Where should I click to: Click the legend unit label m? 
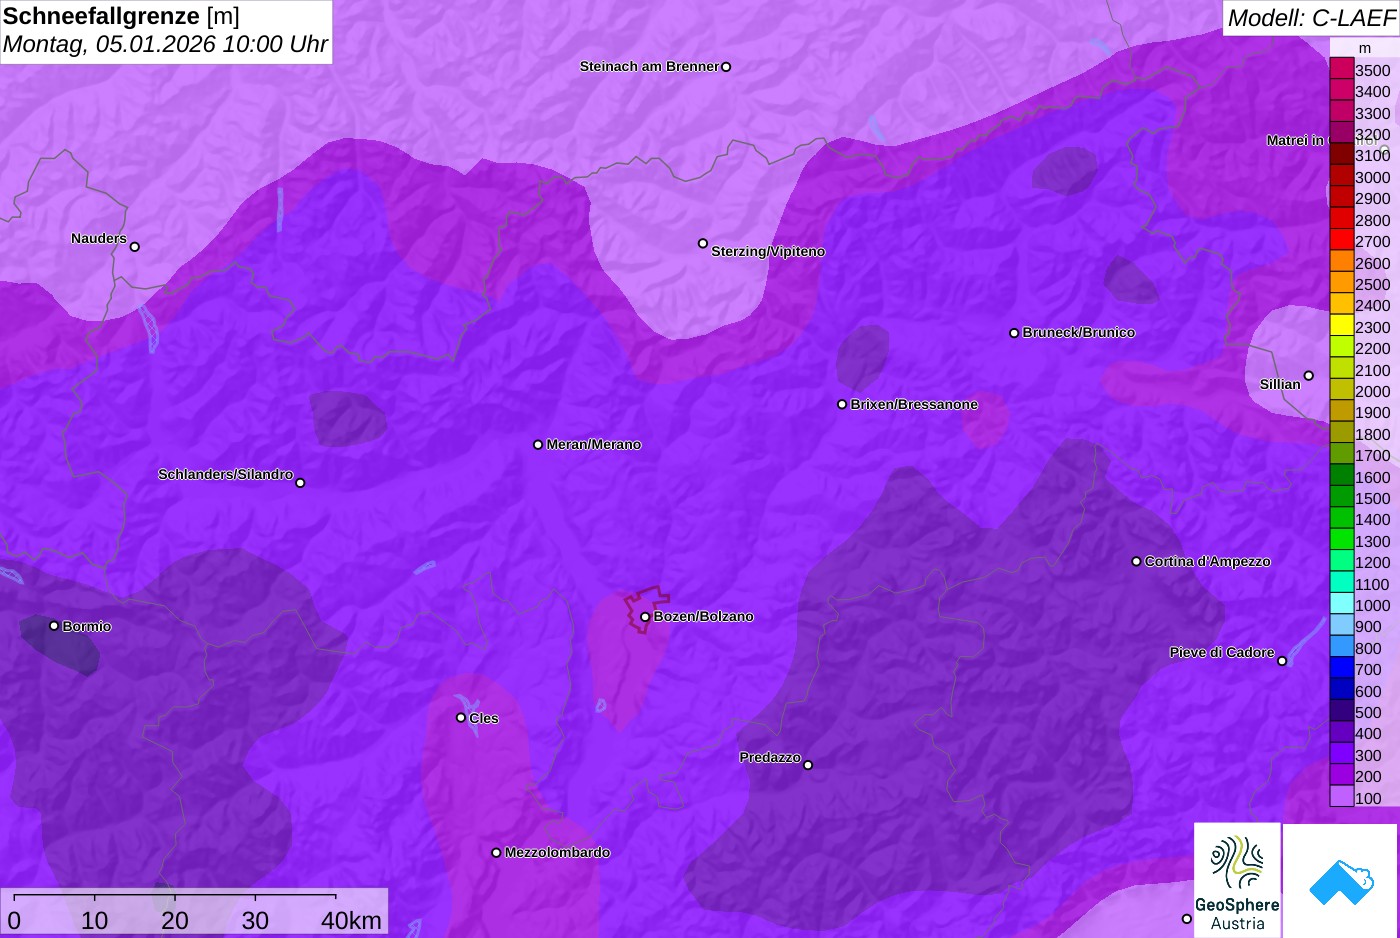pos(1365,48)
